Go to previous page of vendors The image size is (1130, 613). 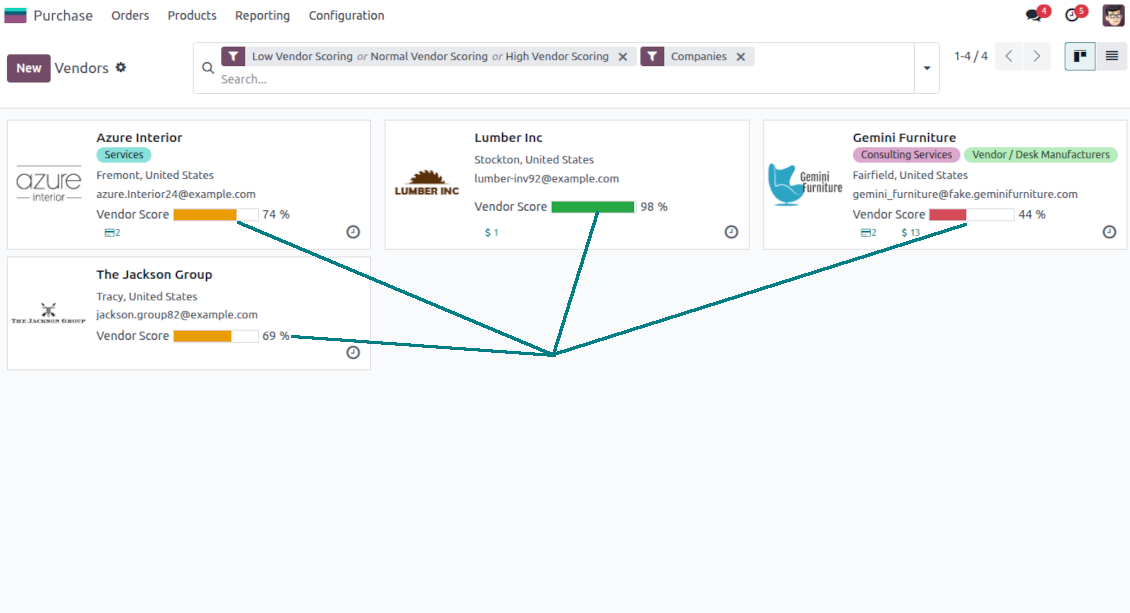1009,56
